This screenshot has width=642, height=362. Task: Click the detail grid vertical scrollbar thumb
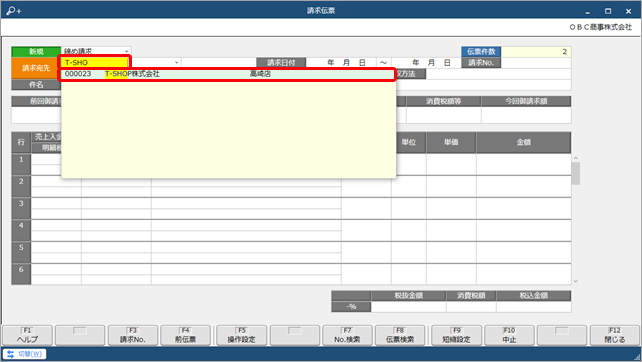(x=576, y=173)
